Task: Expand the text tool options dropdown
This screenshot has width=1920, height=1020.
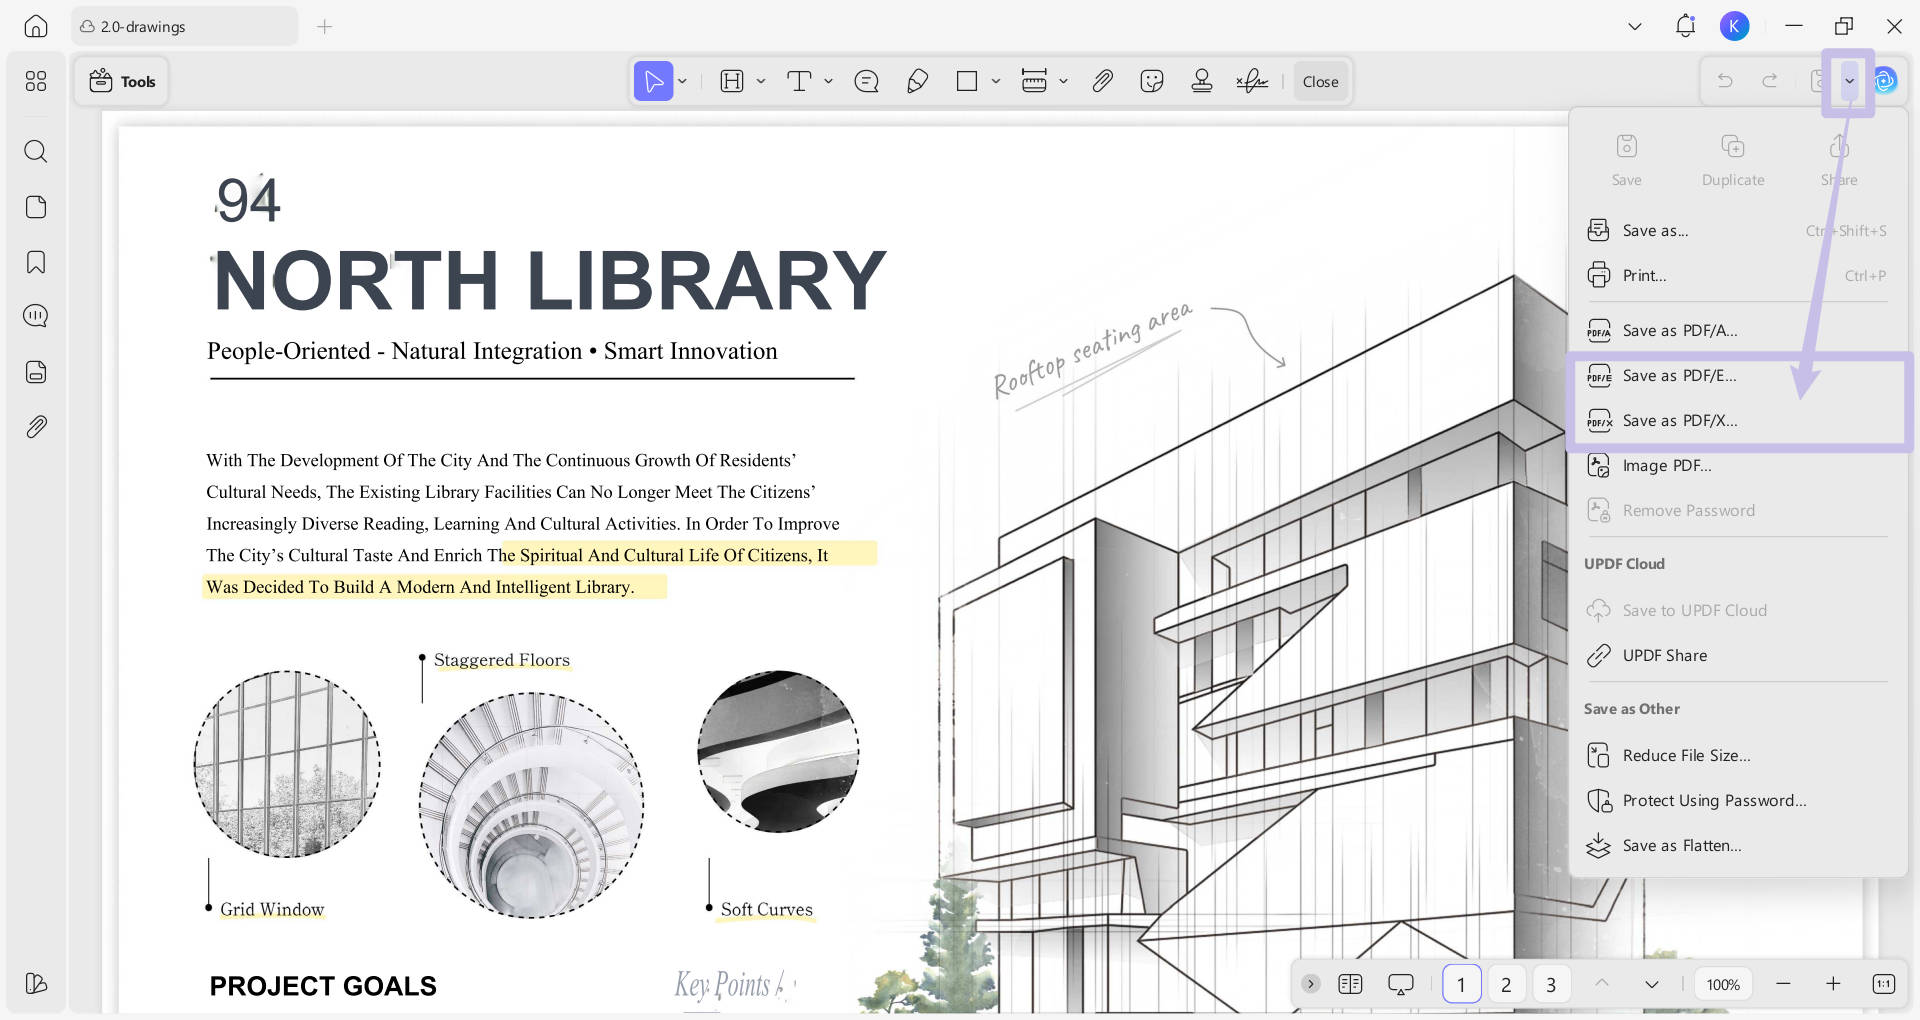Action: point(826,81)
